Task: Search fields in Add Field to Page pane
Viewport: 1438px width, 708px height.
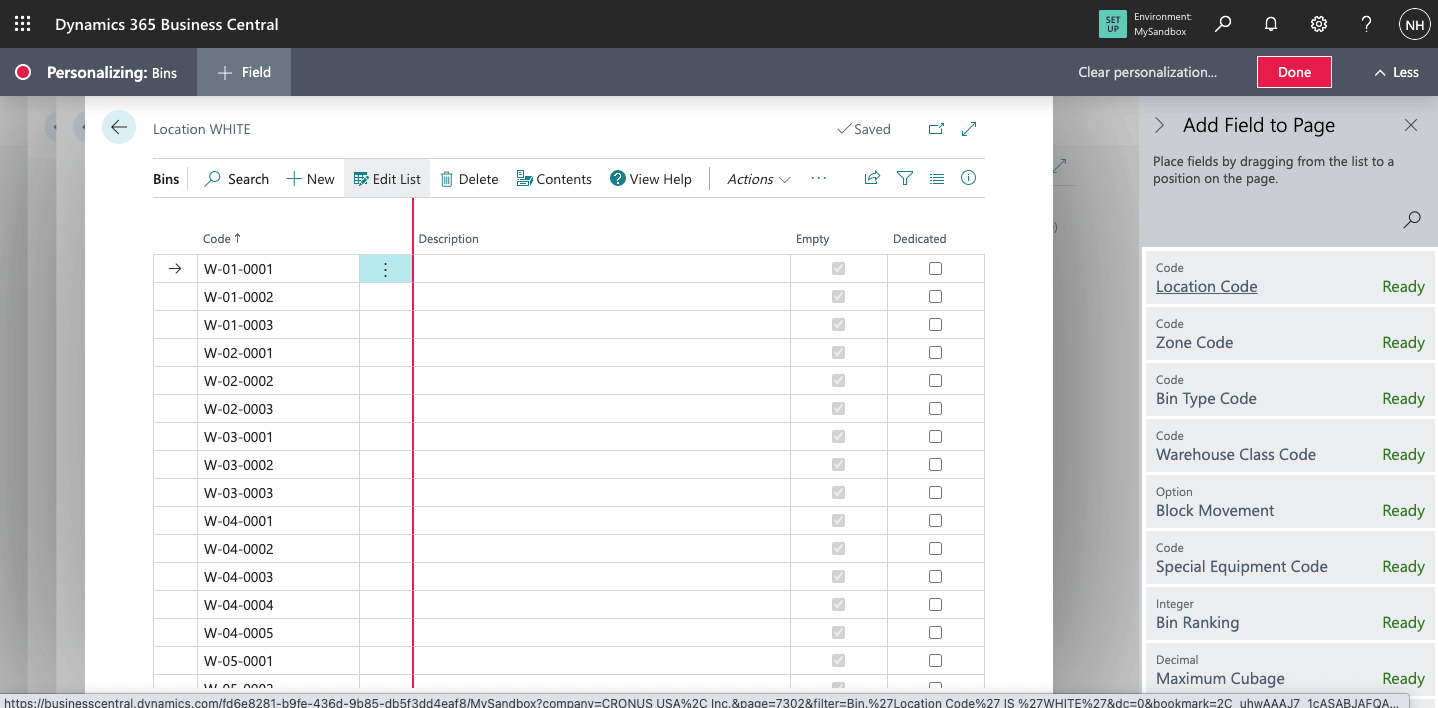Action: [1412, 219]
